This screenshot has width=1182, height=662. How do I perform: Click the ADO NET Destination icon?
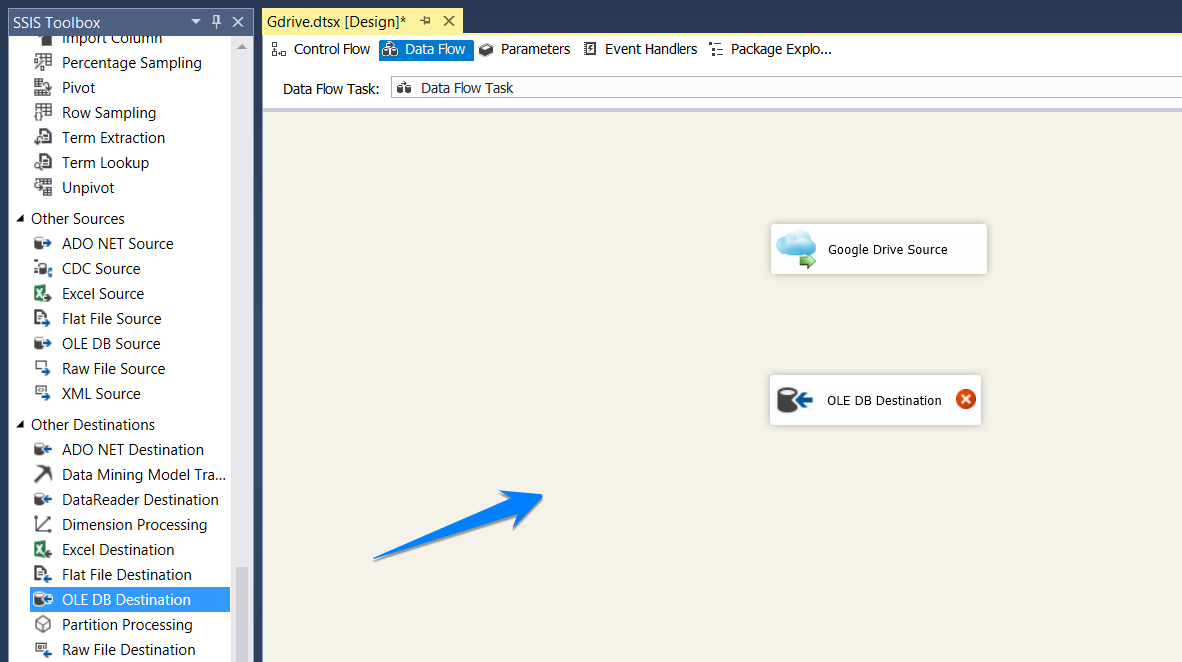pos(43,449)
